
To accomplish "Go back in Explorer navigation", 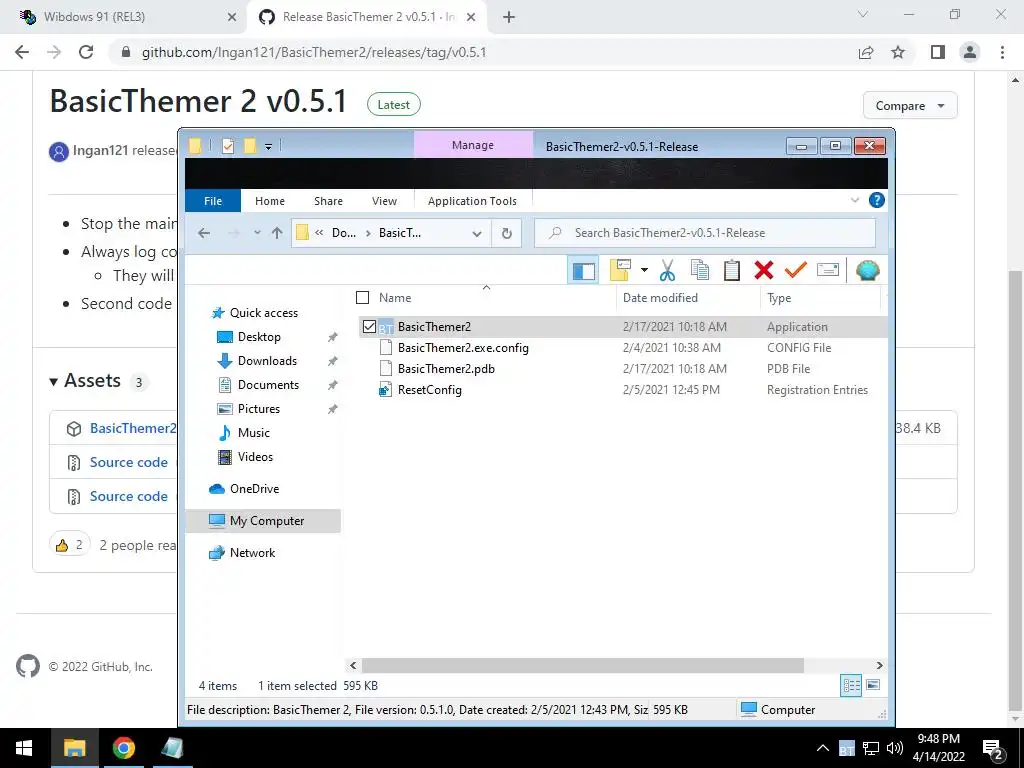I will coord(204,233).
